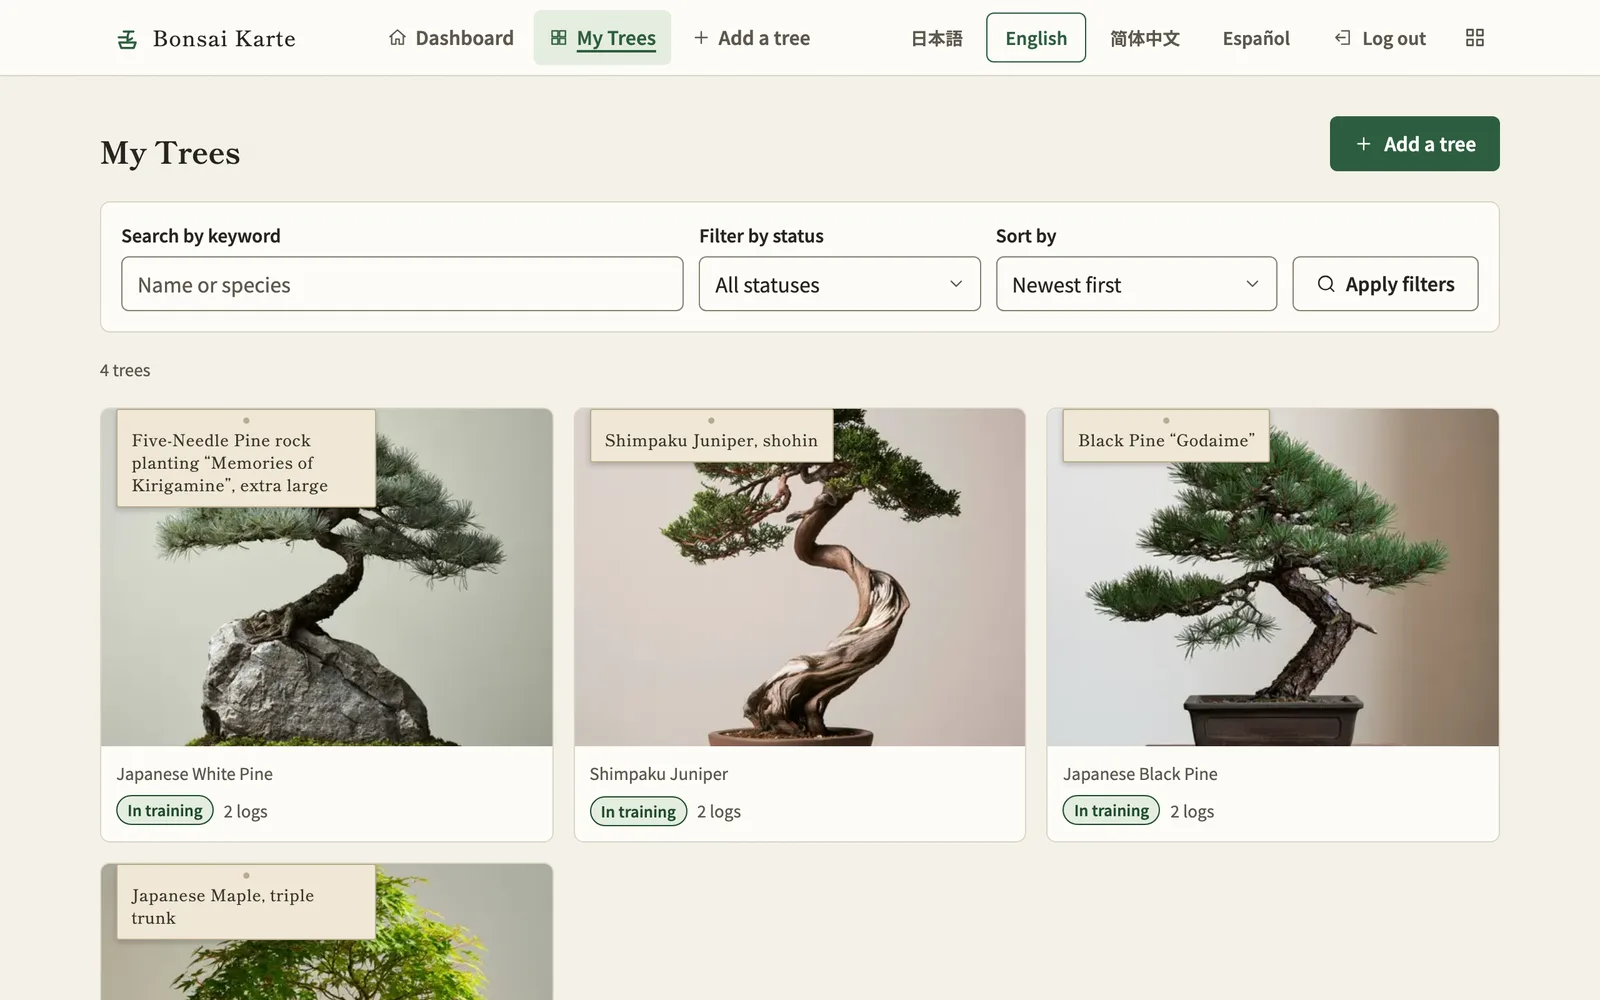Image resolution: width=1600 pixels, height=1000 pixels.
Task: Click the house icon beside Dashboard
Action: pyautogui.click(x=397, y=38)
